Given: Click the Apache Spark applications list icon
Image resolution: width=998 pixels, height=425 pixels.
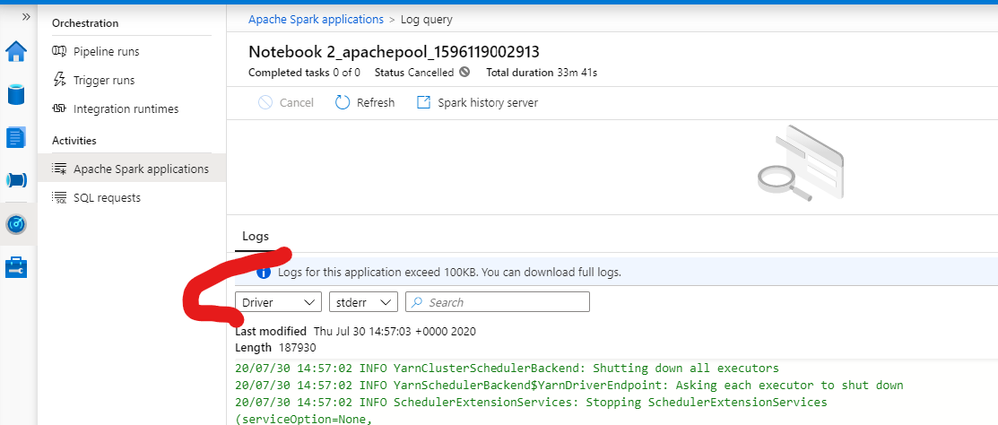Looking at the screenshot, I should [59, 169].
